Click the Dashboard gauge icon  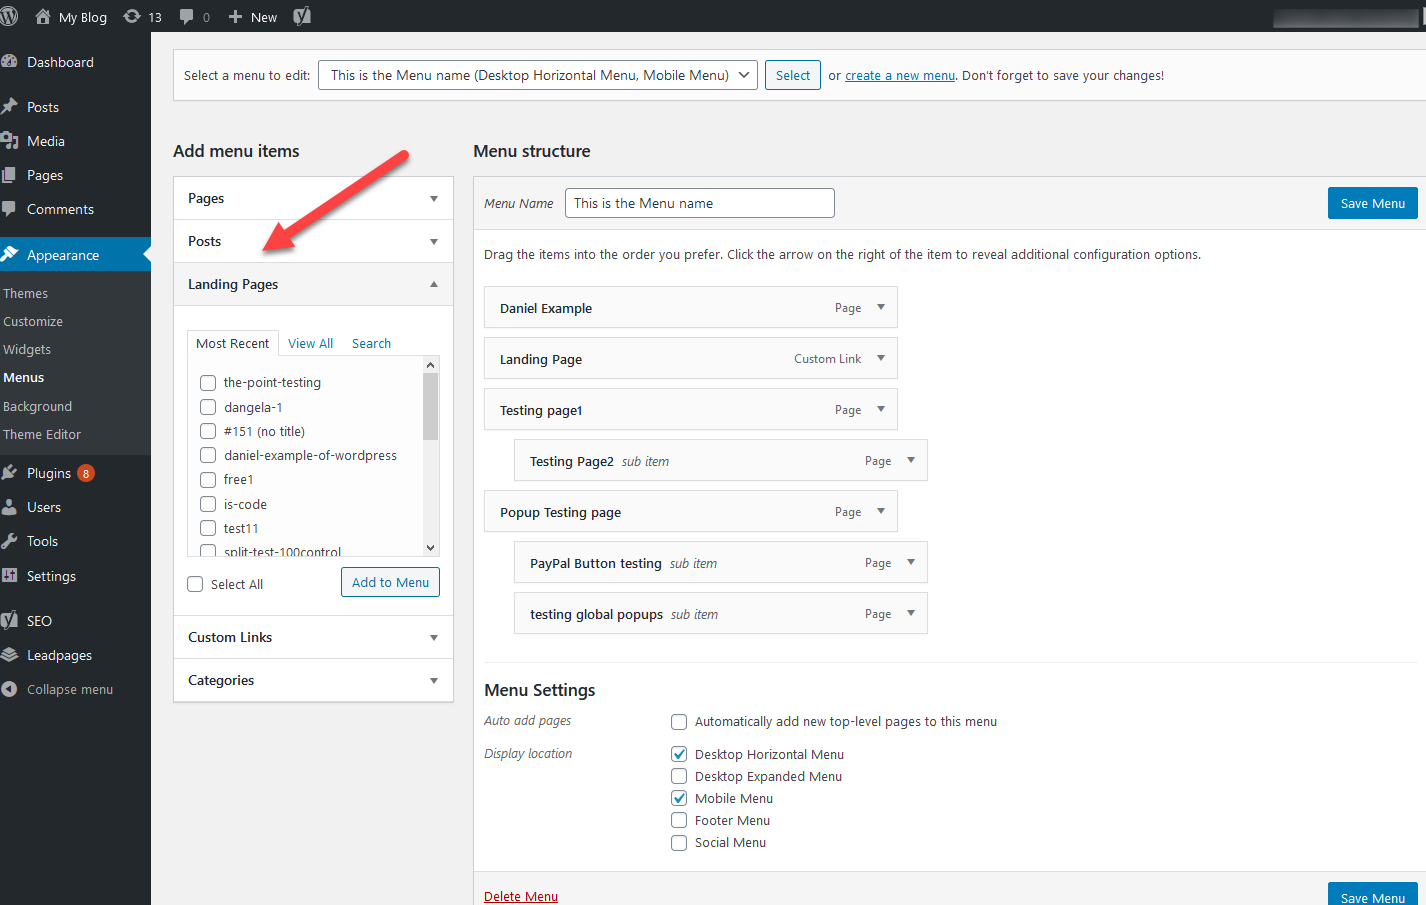point(10,61)
